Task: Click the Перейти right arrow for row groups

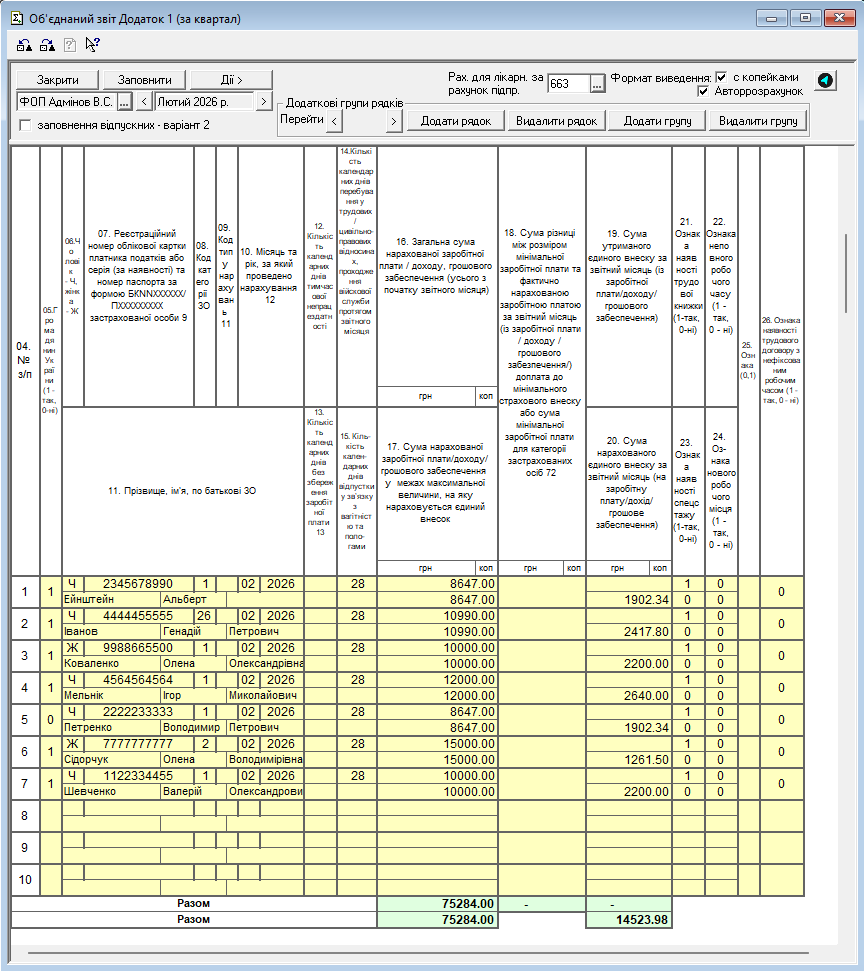Action: pyautogui.click(x=394, y=121)
